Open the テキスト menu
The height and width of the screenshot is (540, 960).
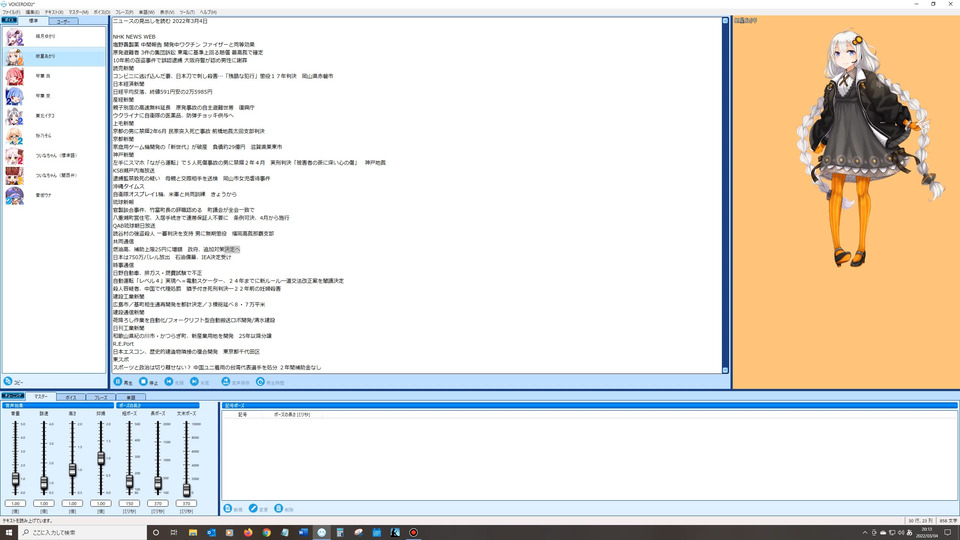(x=54, y=12)
